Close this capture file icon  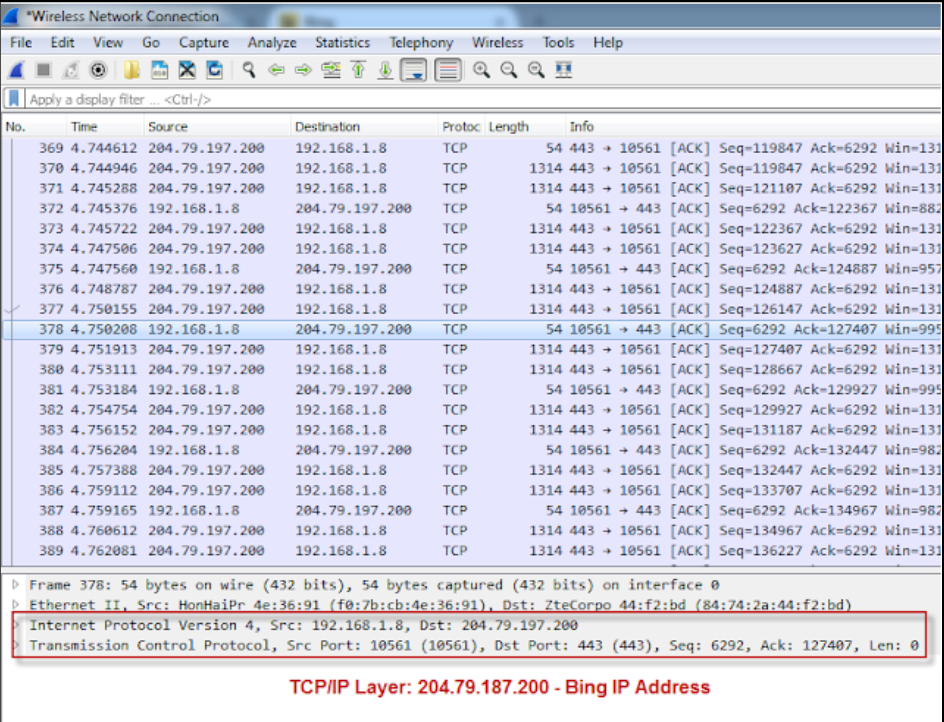(x=187, y=70)
